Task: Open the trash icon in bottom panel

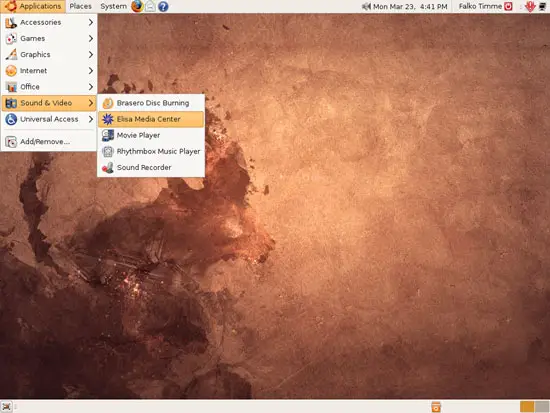Action: (x=436, y=407)
